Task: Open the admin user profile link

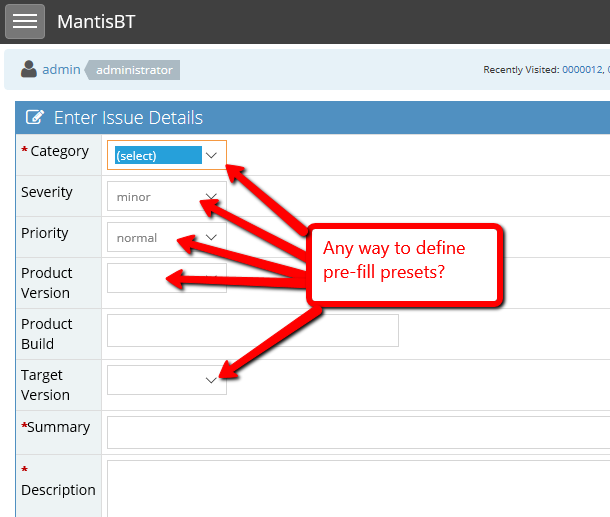Action: 61,70
